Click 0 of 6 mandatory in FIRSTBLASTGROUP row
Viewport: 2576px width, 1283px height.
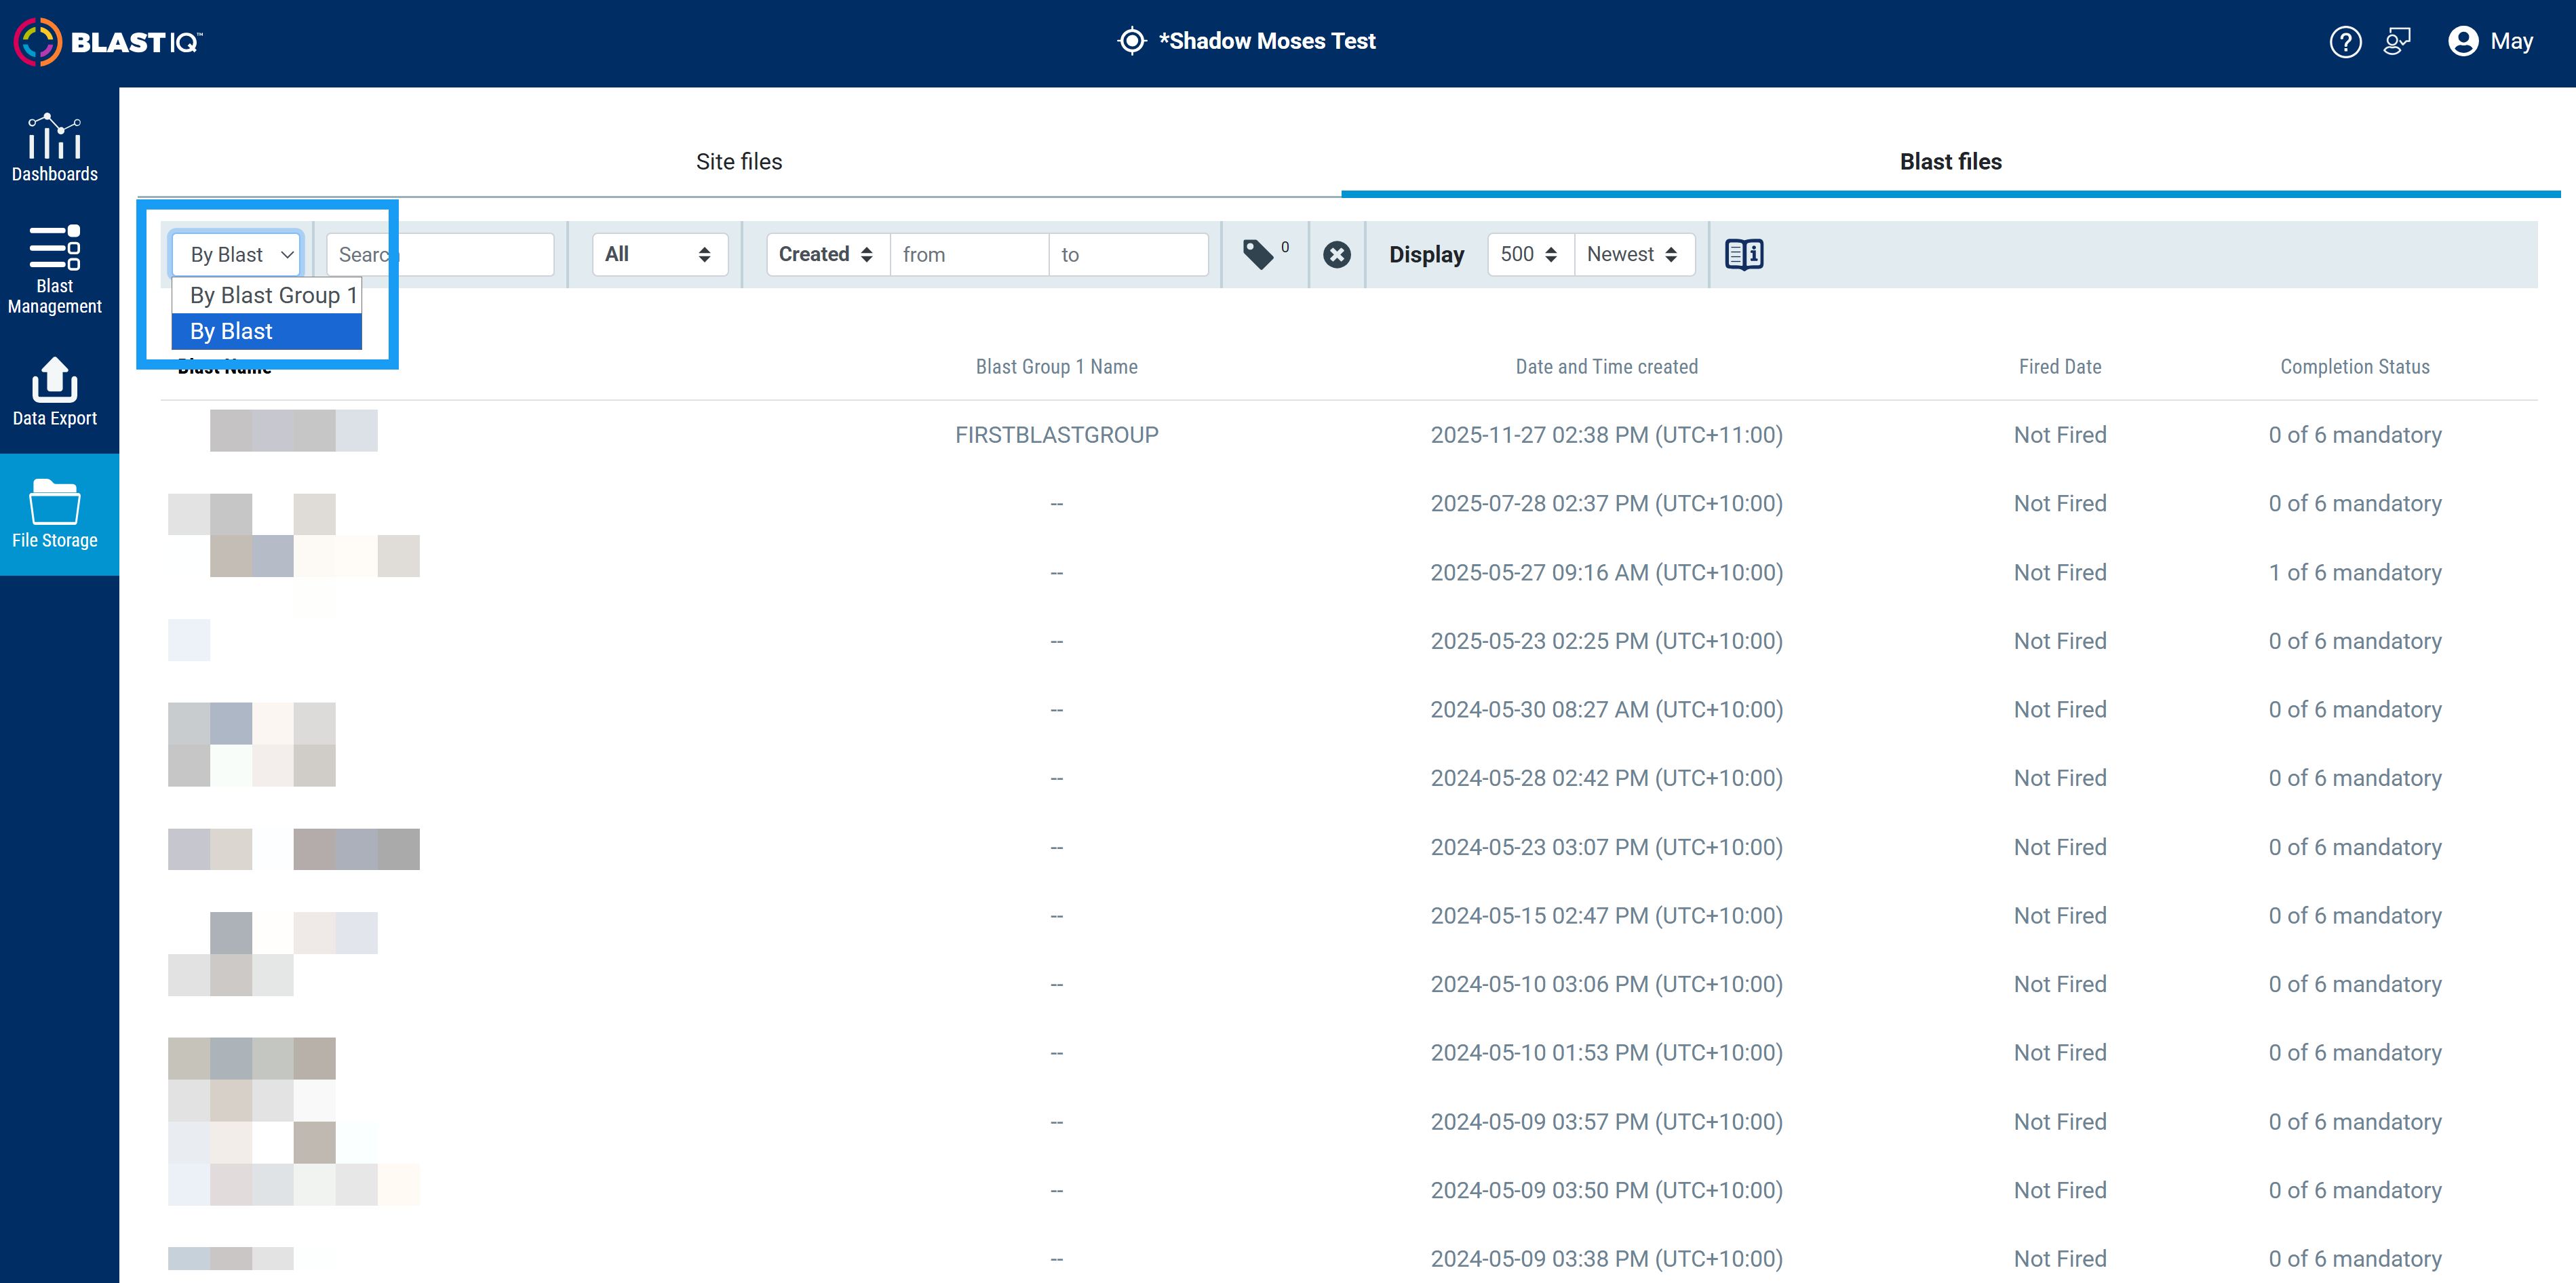pos(2354,435)
